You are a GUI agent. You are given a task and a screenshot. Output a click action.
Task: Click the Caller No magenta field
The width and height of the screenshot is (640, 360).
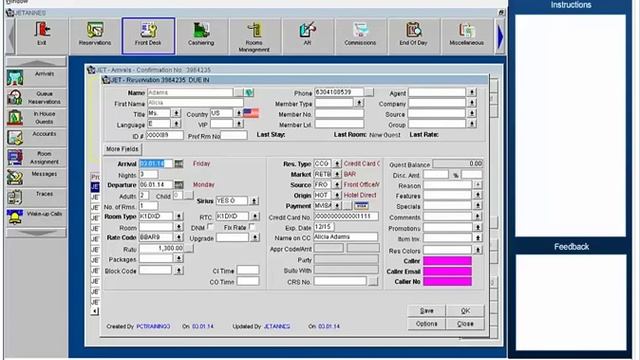[447, 281]
